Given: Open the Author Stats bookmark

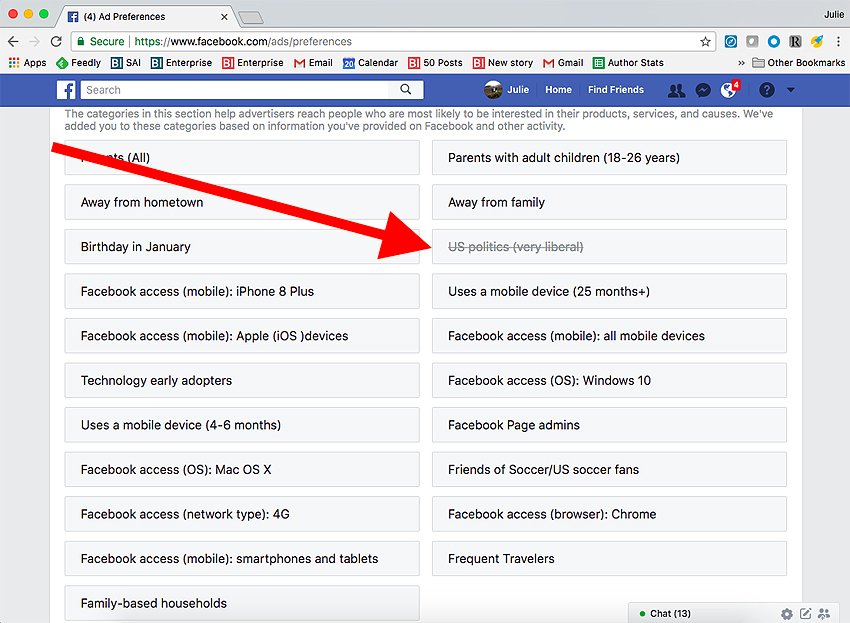Looking at the screenshot, I should 628,63.
